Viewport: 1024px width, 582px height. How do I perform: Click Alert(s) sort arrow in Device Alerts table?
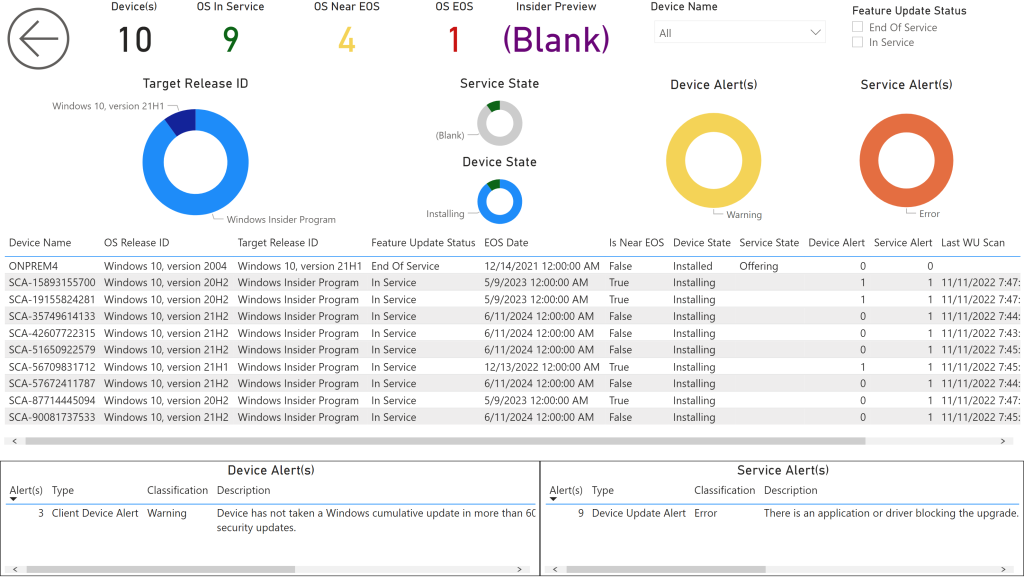click(x=13, y=499)
